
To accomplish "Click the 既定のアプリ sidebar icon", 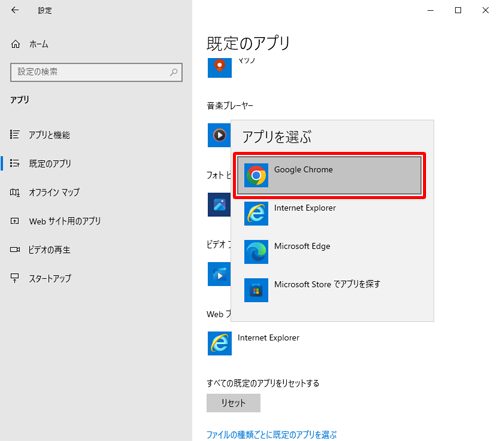I will tap(15, 163).
